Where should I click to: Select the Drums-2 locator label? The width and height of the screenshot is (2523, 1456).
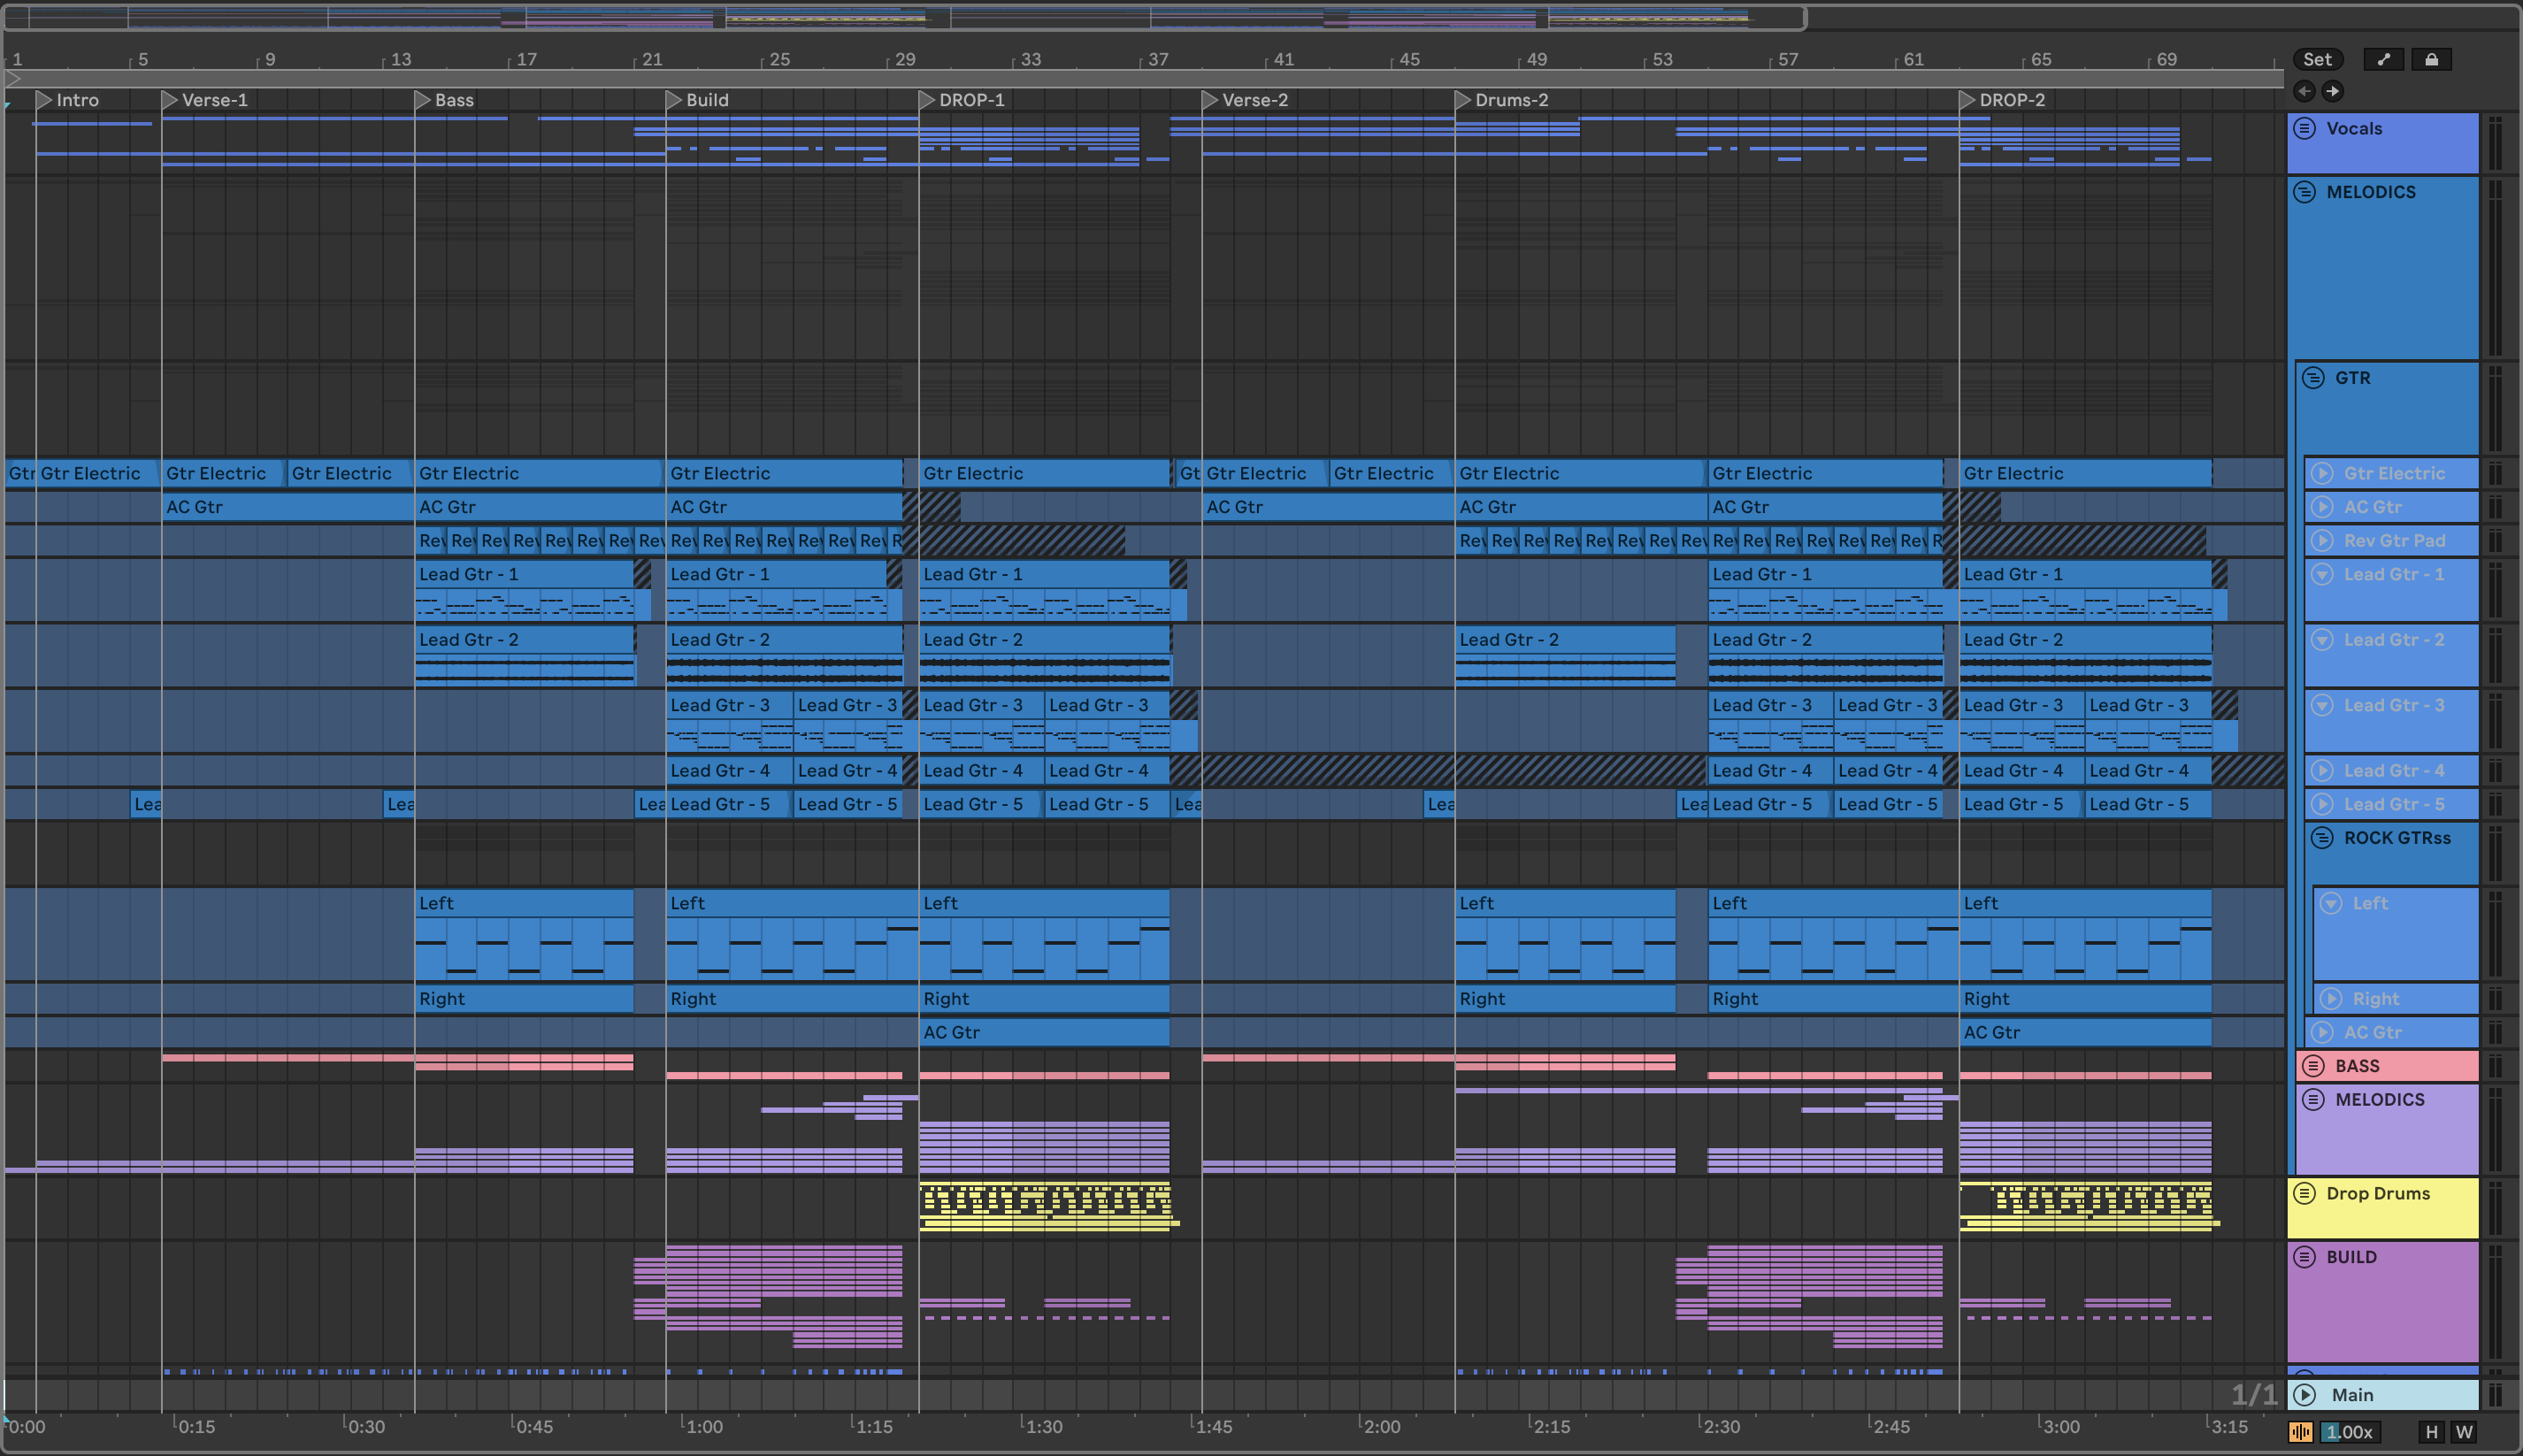tap(1512, 100)
